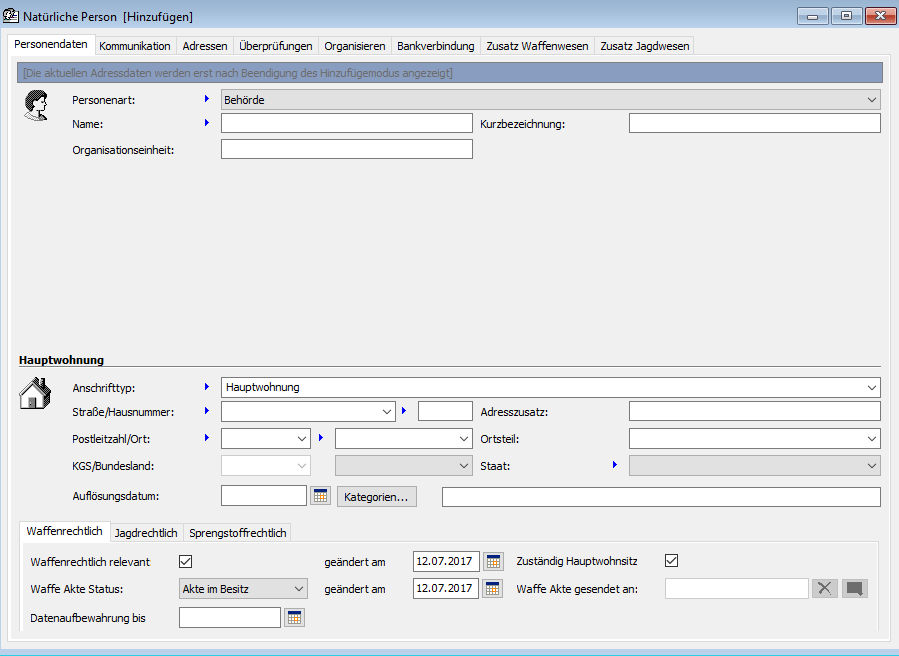Screen dimensions: 899x656
Task: Open calendar for Waffe Akte Status date
Action: (x=494, y=589)
